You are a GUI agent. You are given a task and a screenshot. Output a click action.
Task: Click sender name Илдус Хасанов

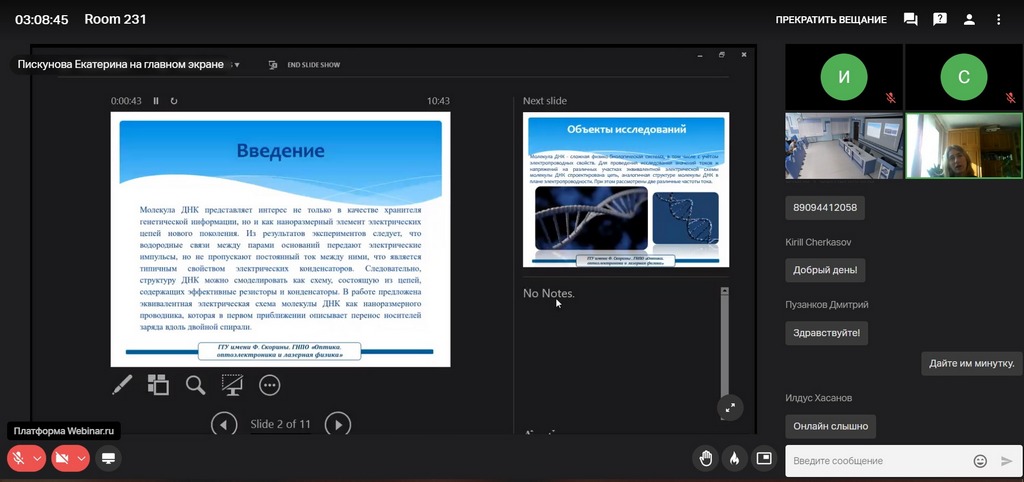pyautogui.click(x=818, y=398)
